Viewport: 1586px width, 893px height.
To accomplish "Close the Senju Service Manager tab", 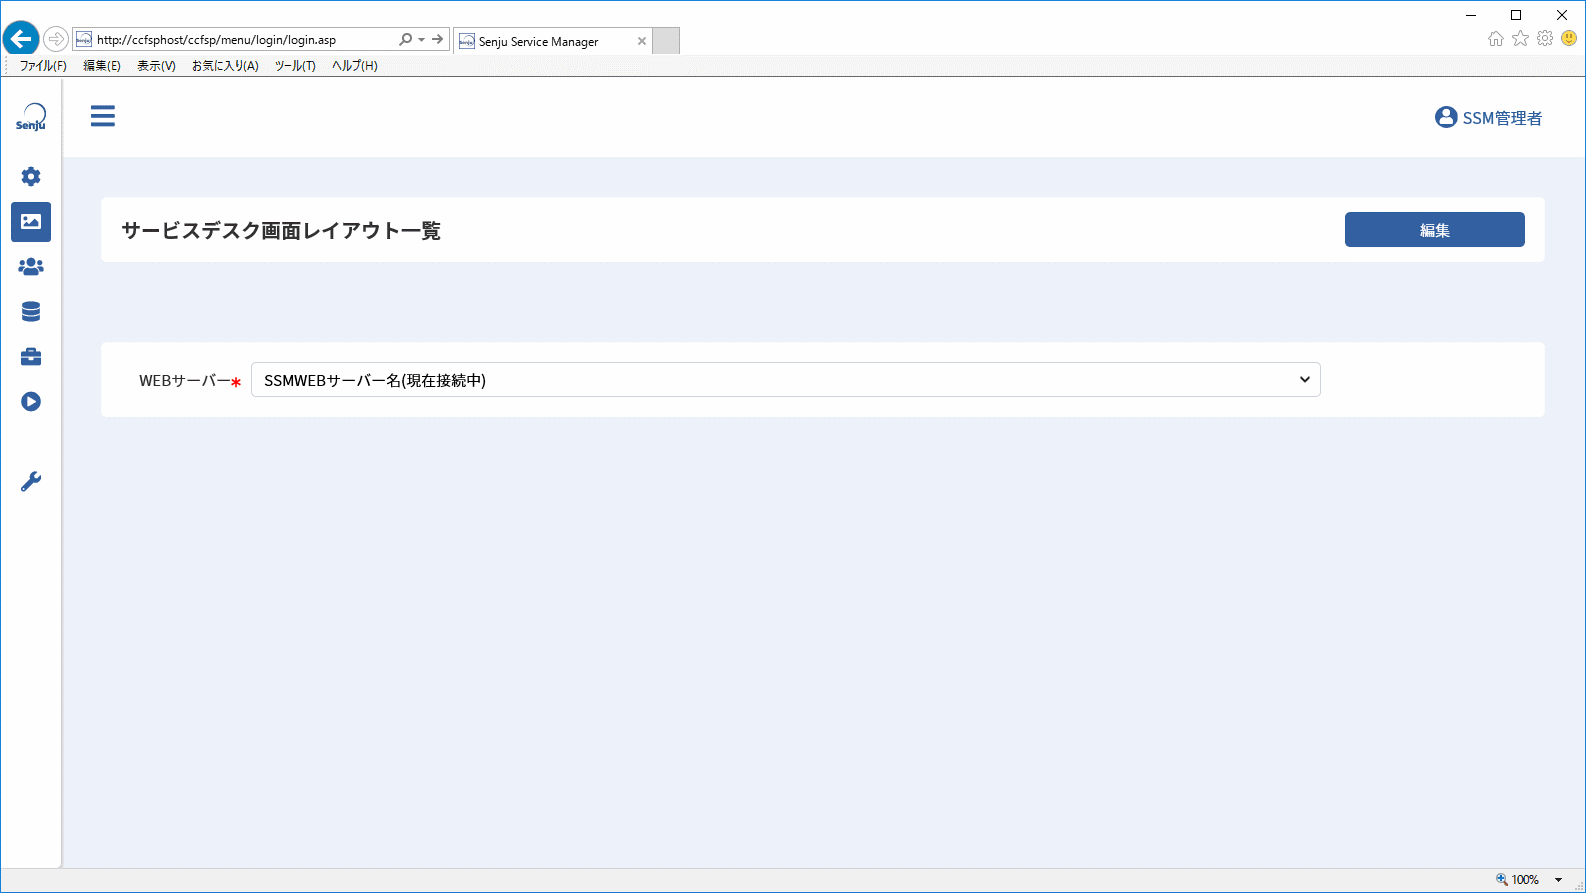I will (x=642, y=41).
